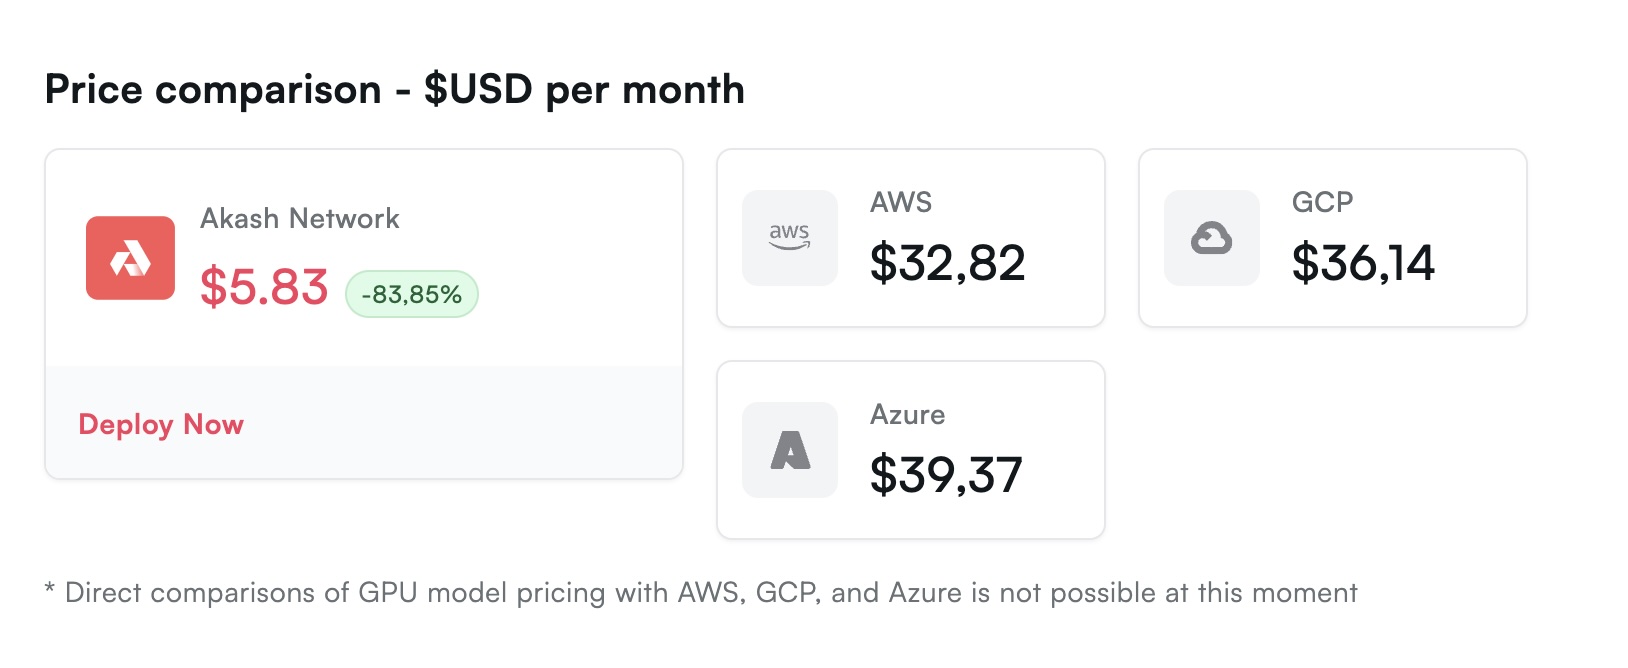Click the GCP cloud logo icon

click(x=1212, y=238)
